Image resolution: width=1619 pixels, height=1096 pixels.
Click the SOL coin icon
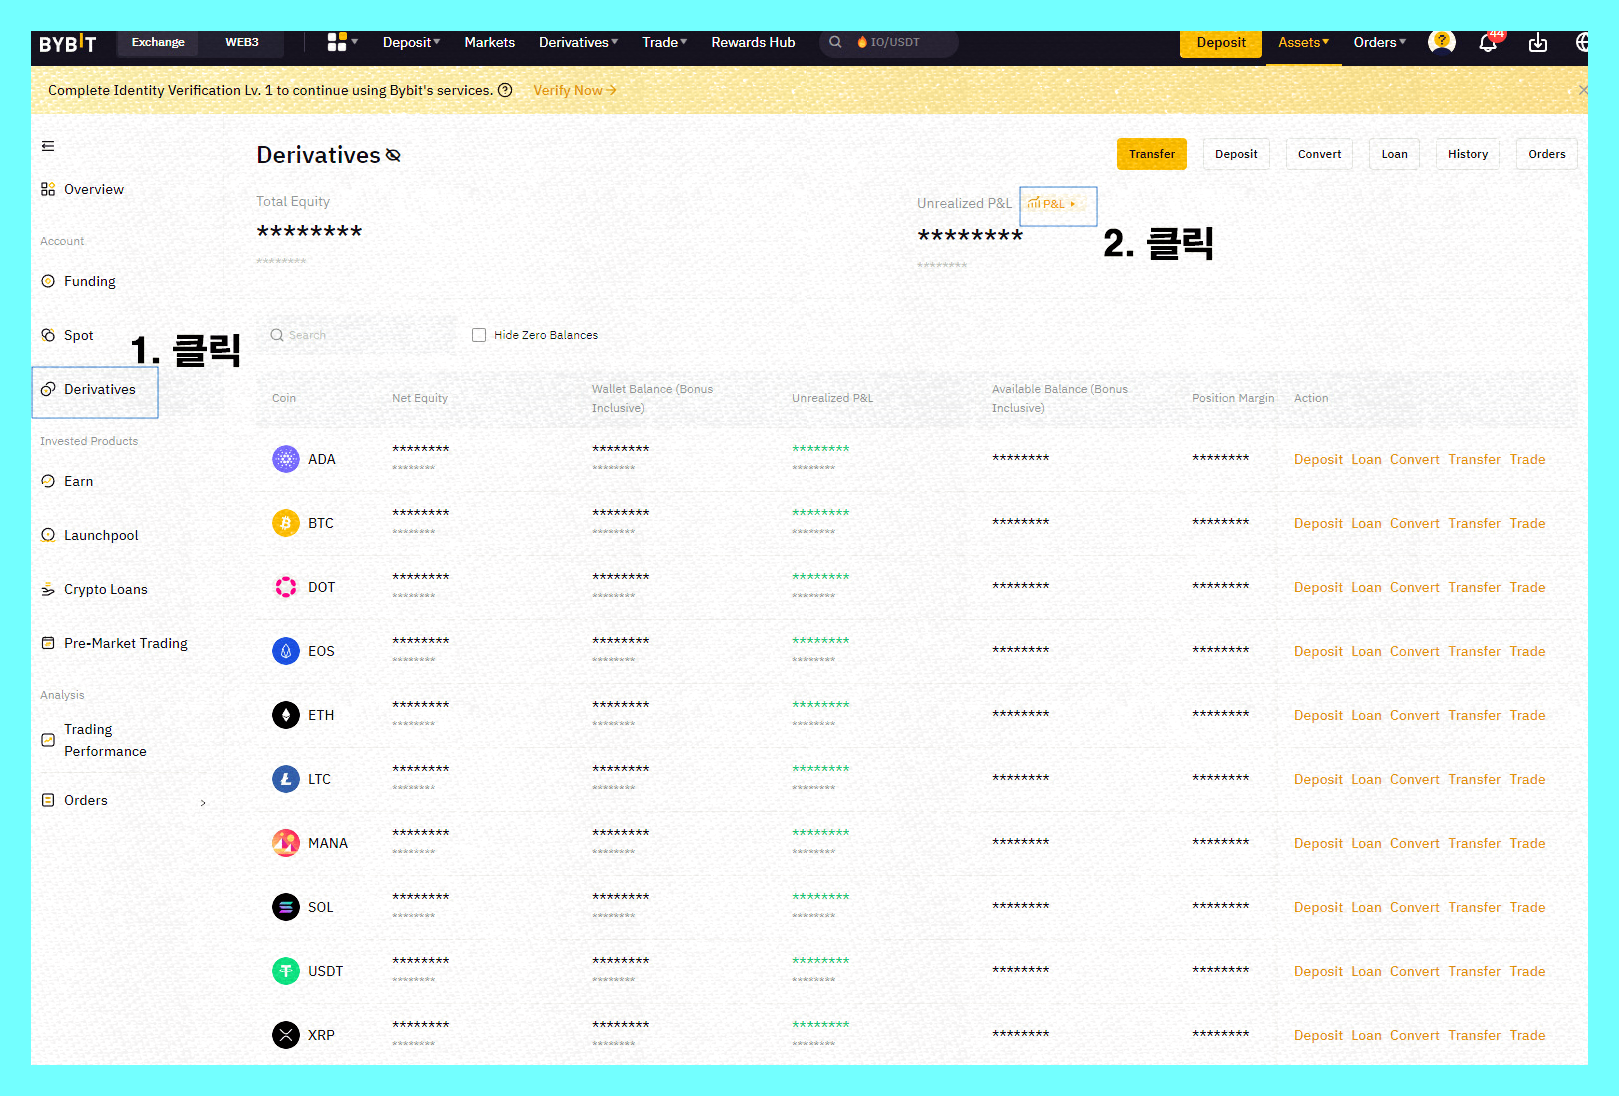pos(286,907)
